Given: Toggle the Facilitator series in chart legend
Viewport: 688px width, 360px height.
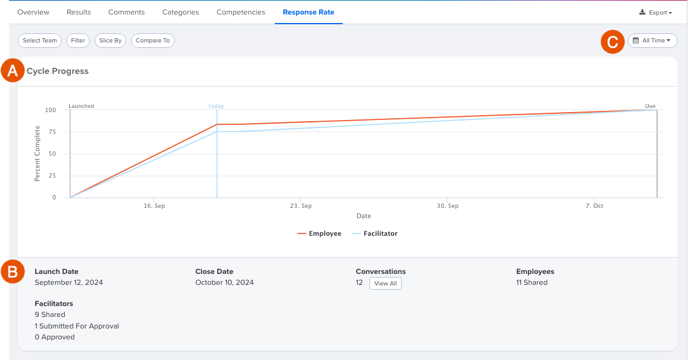Looking at the screenshot, I should click(x=375, y=234).
